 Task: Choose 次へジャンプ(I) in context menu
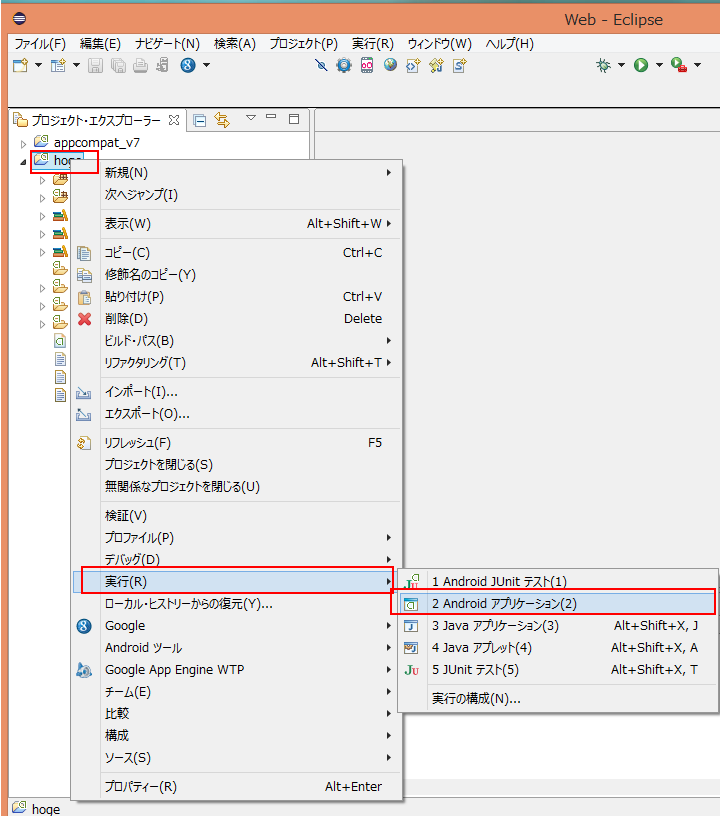coord(237,195)
